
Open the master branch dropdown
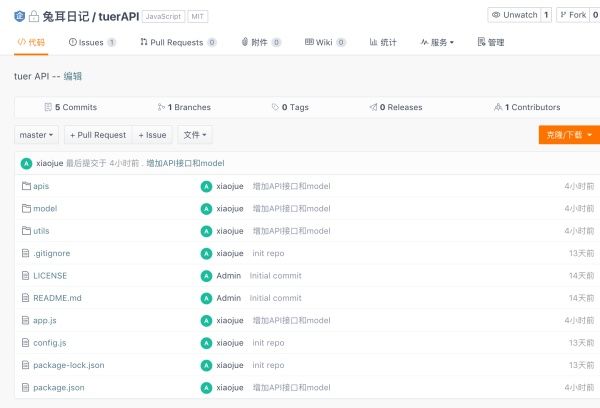click(x=36, y=135)
